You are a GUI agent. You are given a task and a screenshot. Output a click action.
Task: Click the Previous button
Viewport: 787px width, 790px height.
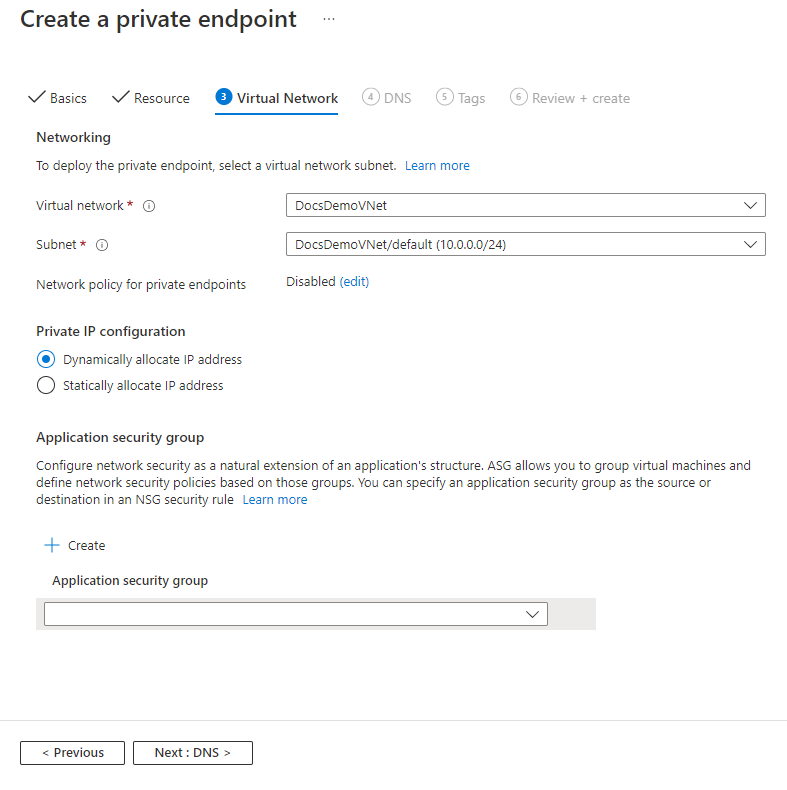click(72, 753)
